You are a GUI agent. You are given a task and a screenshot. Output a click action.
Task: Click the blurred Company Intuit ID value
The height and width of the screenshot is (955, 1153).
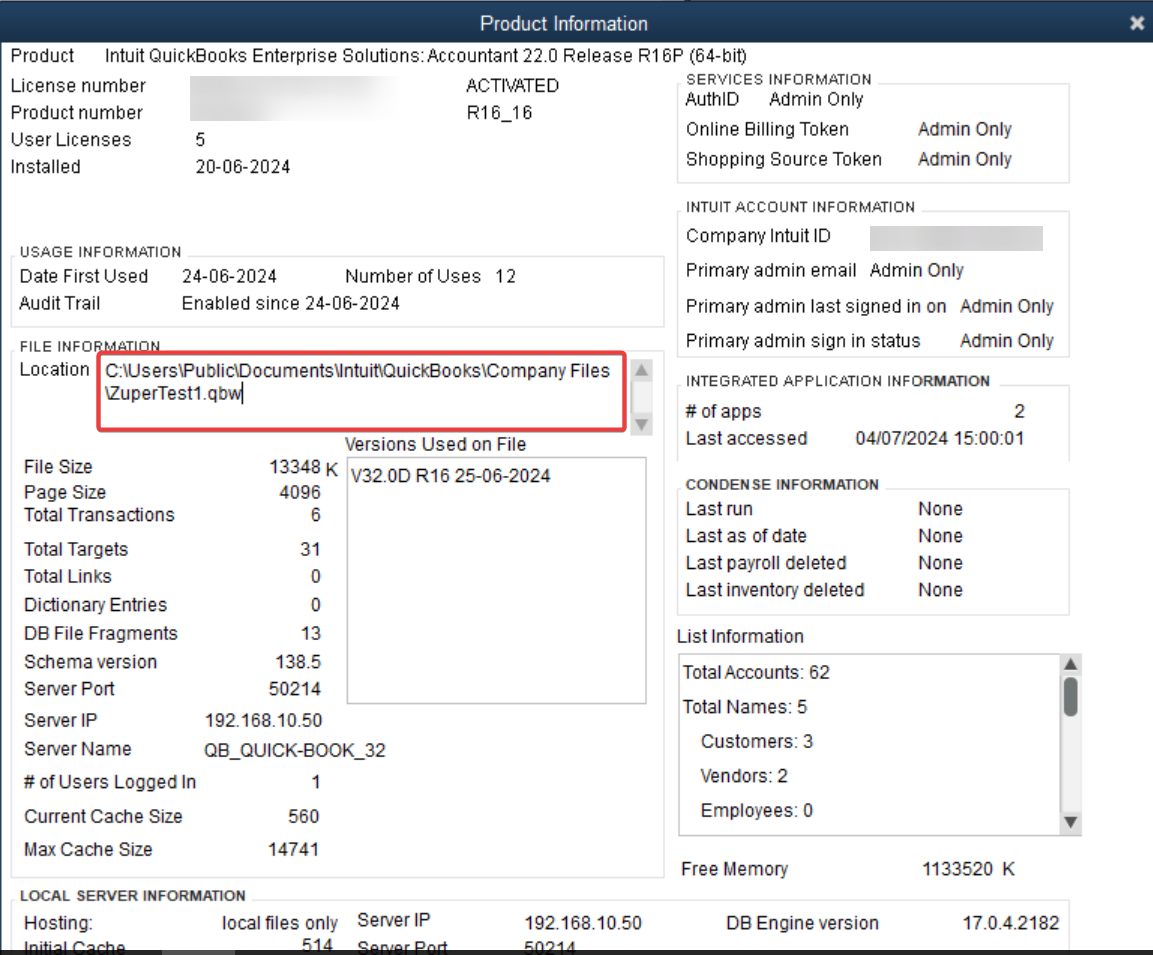tap(956, 238)
